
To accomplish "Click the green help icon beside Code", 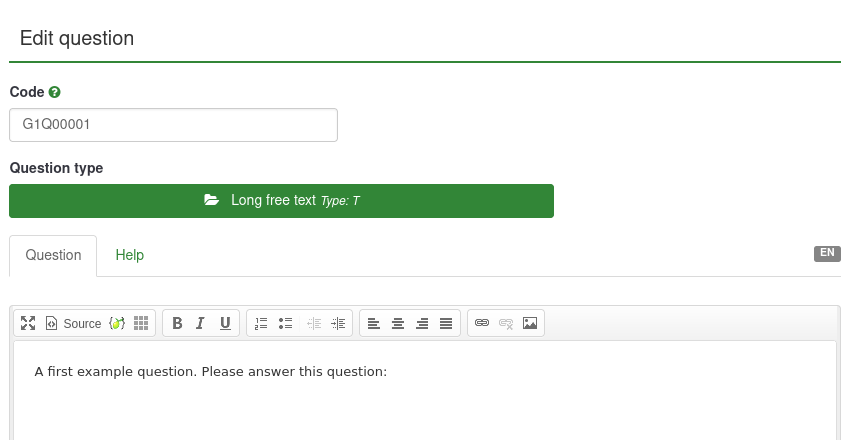I will 55,92.
